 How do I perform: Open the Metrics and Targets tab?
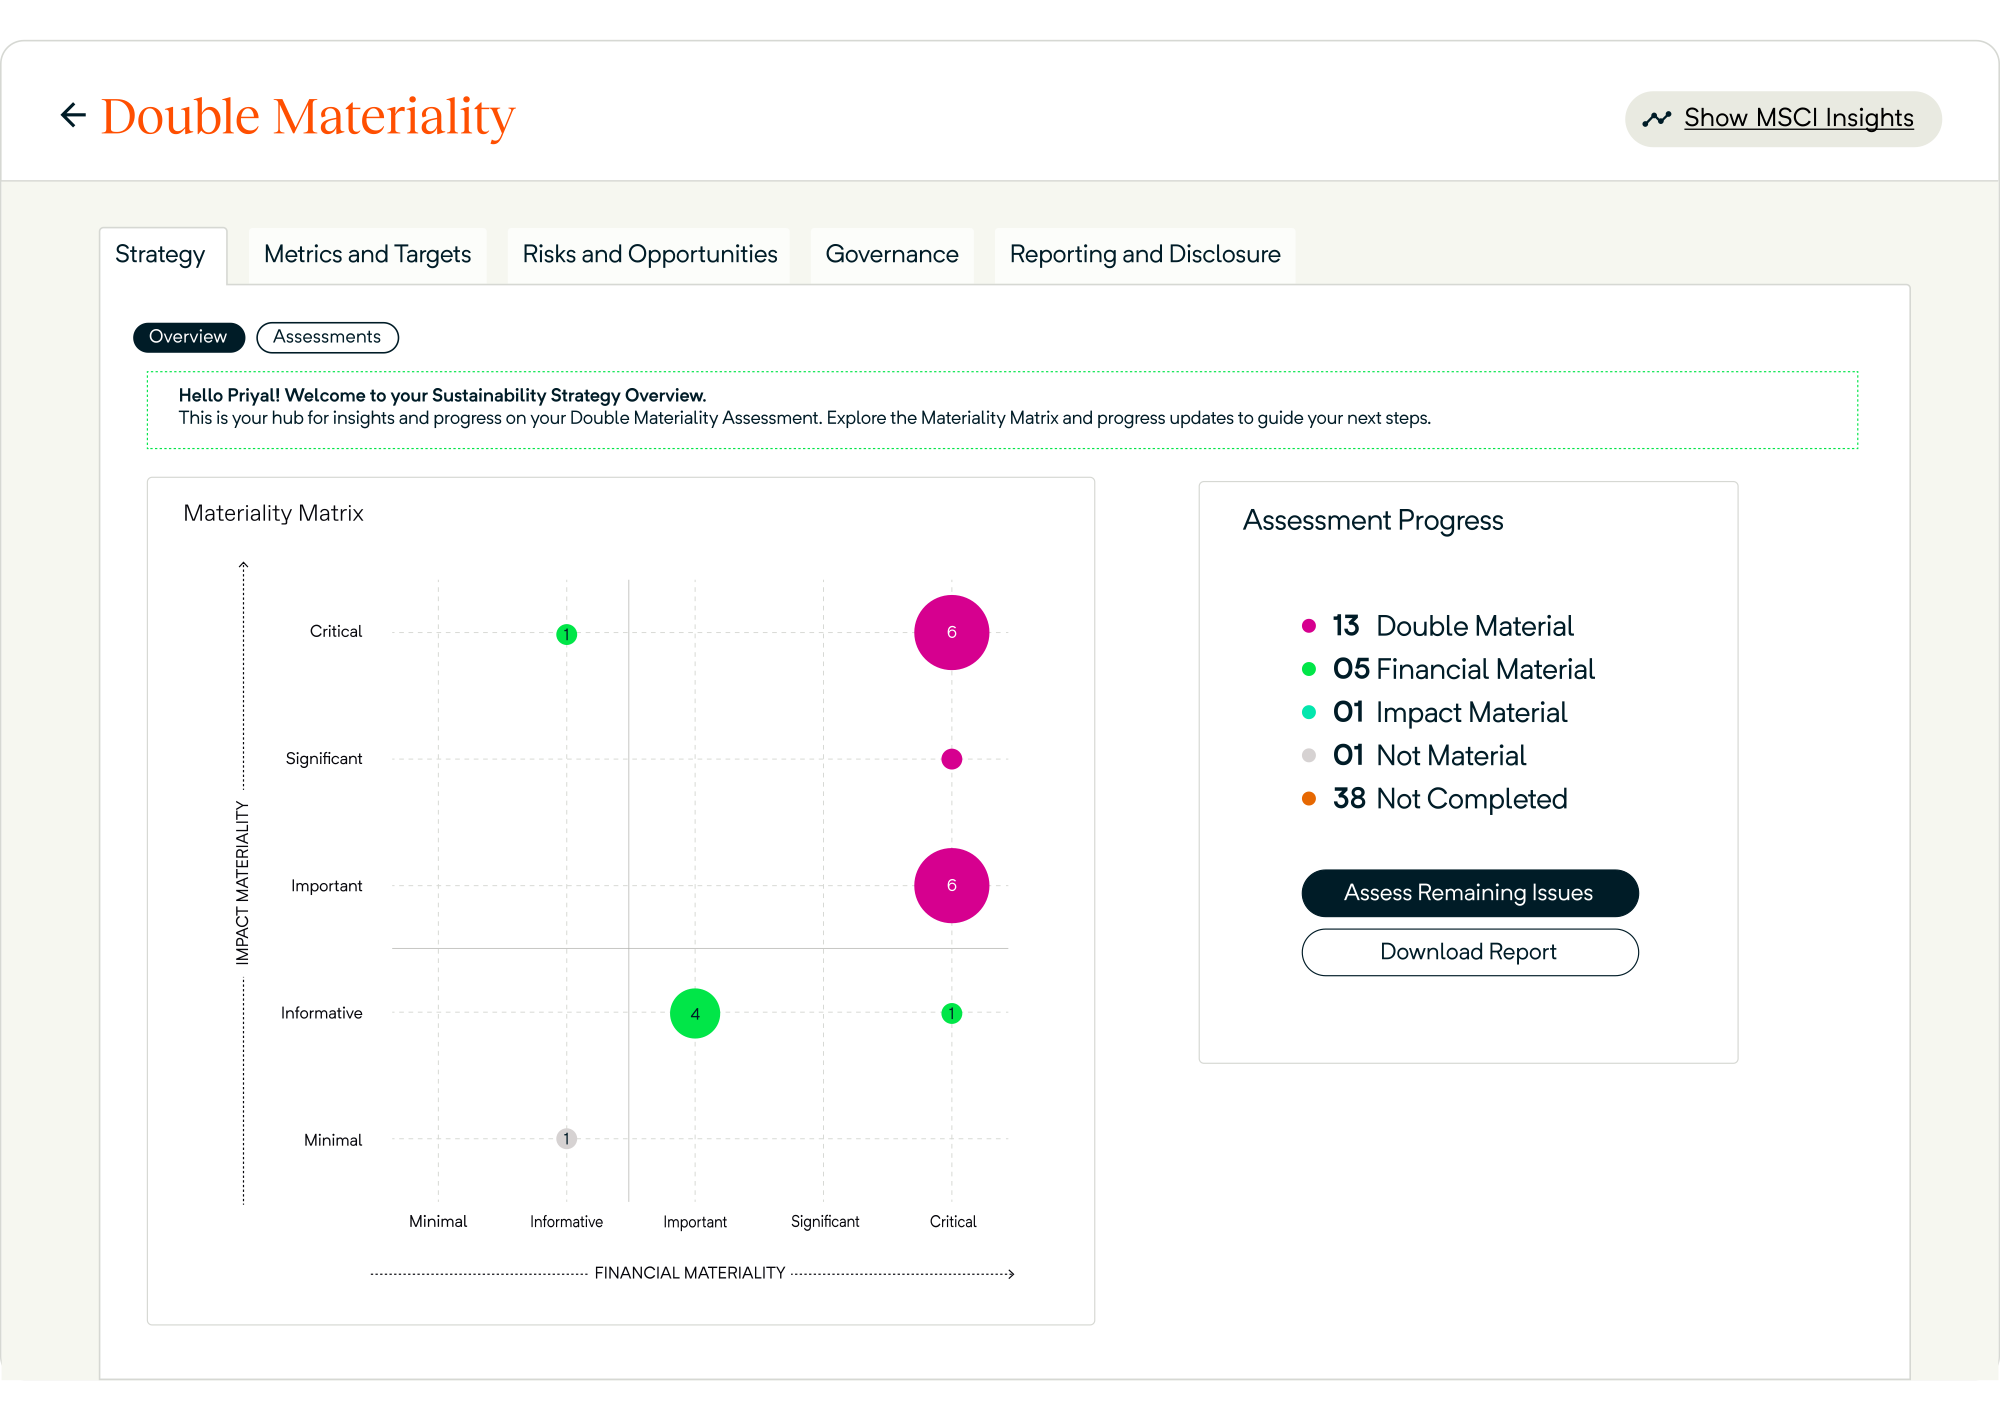click(x=367, y=254)
